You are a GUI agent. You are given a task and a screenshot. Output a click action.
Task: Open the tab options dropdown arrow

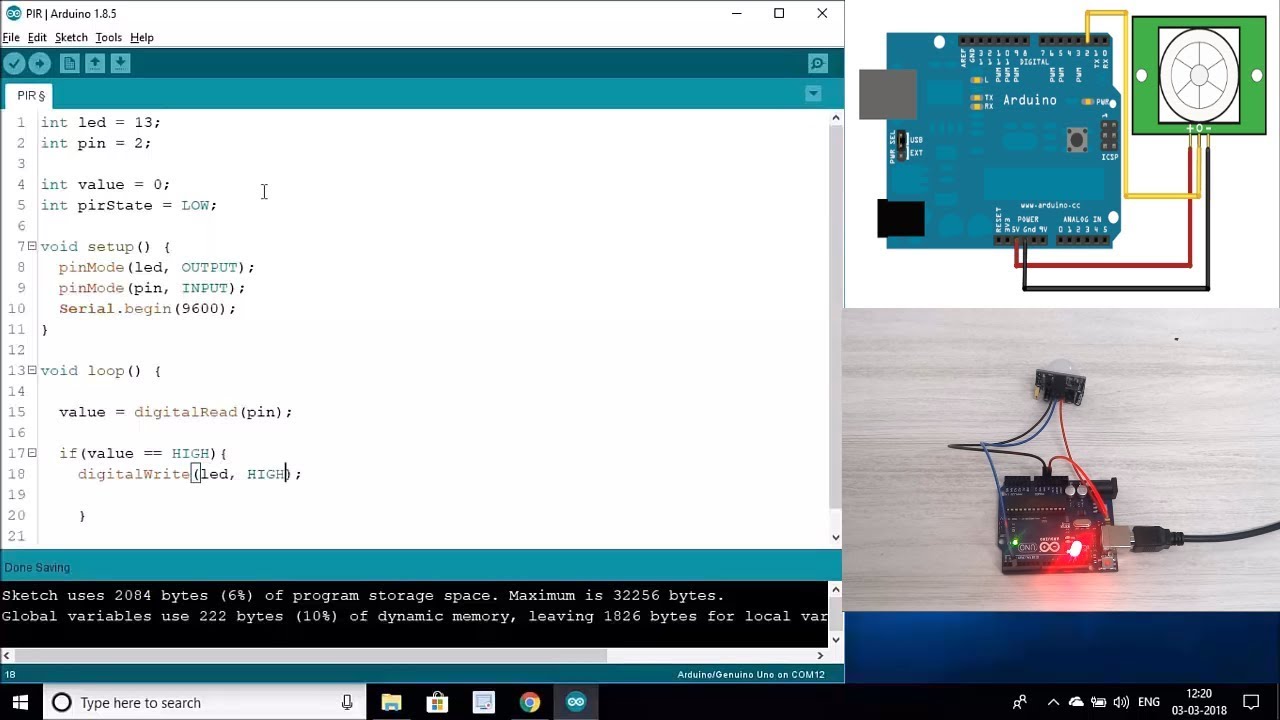(813, 94)
